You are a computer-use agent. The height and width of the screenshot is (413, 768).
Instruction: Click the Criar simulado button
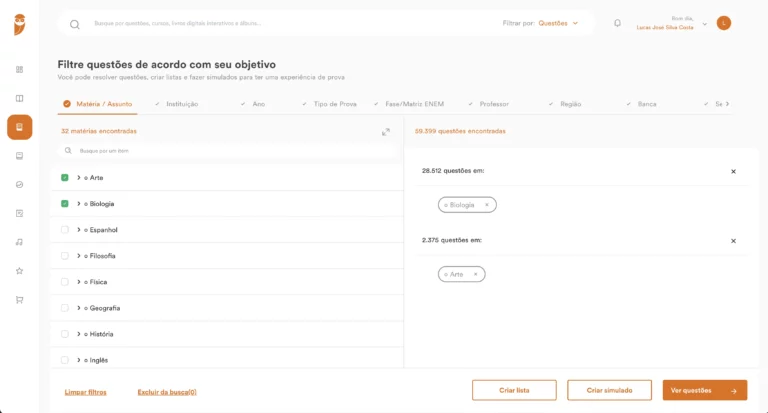pyautogui.click(x=609, y=390)
